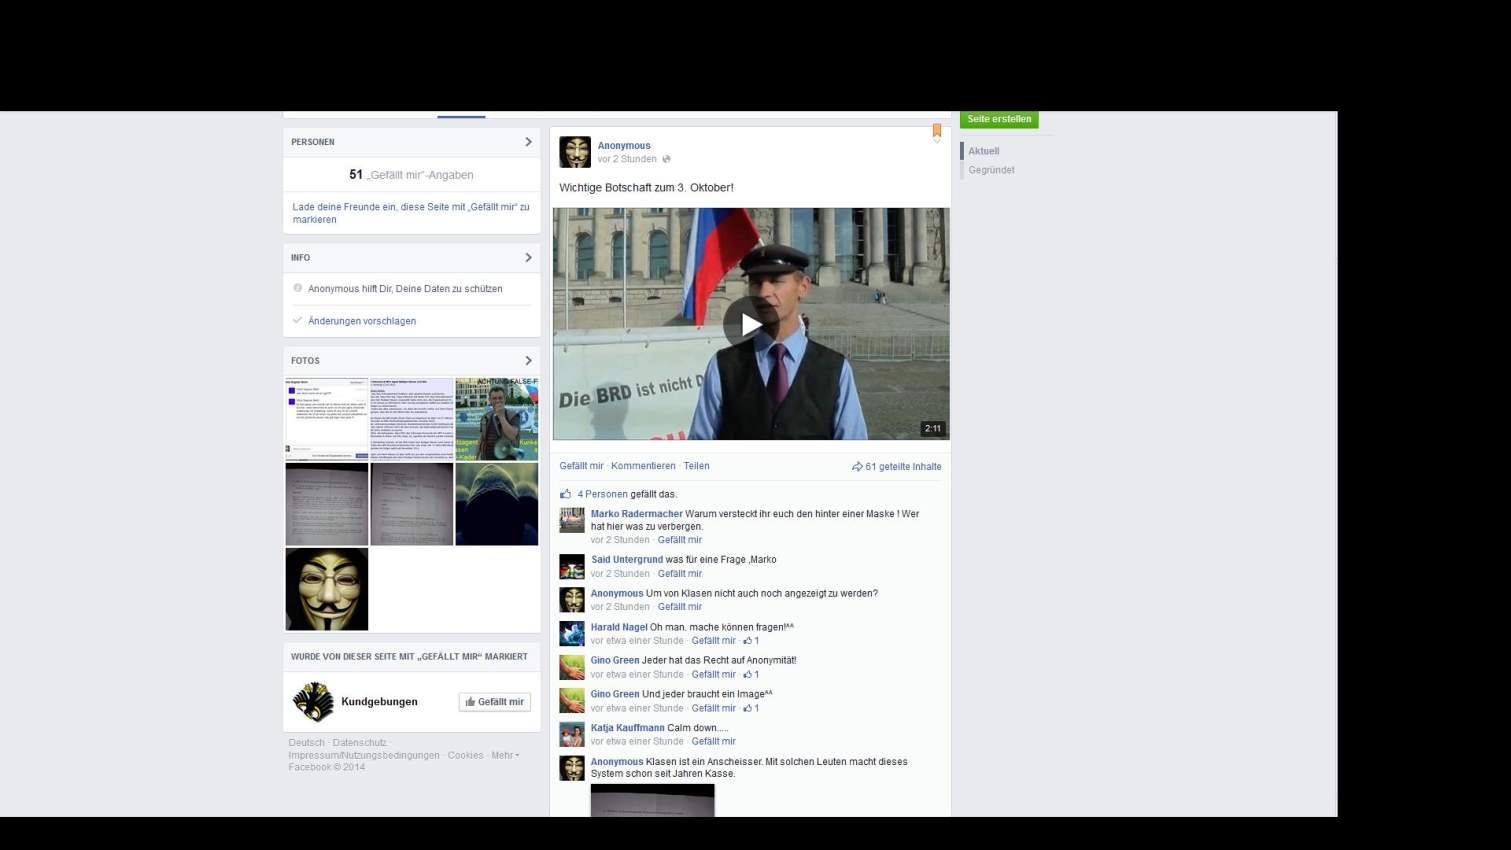This screenshot has width=1511, height=850.
Task: Click the 'Harald Nagel' commenter name
Action: point(619,628)
